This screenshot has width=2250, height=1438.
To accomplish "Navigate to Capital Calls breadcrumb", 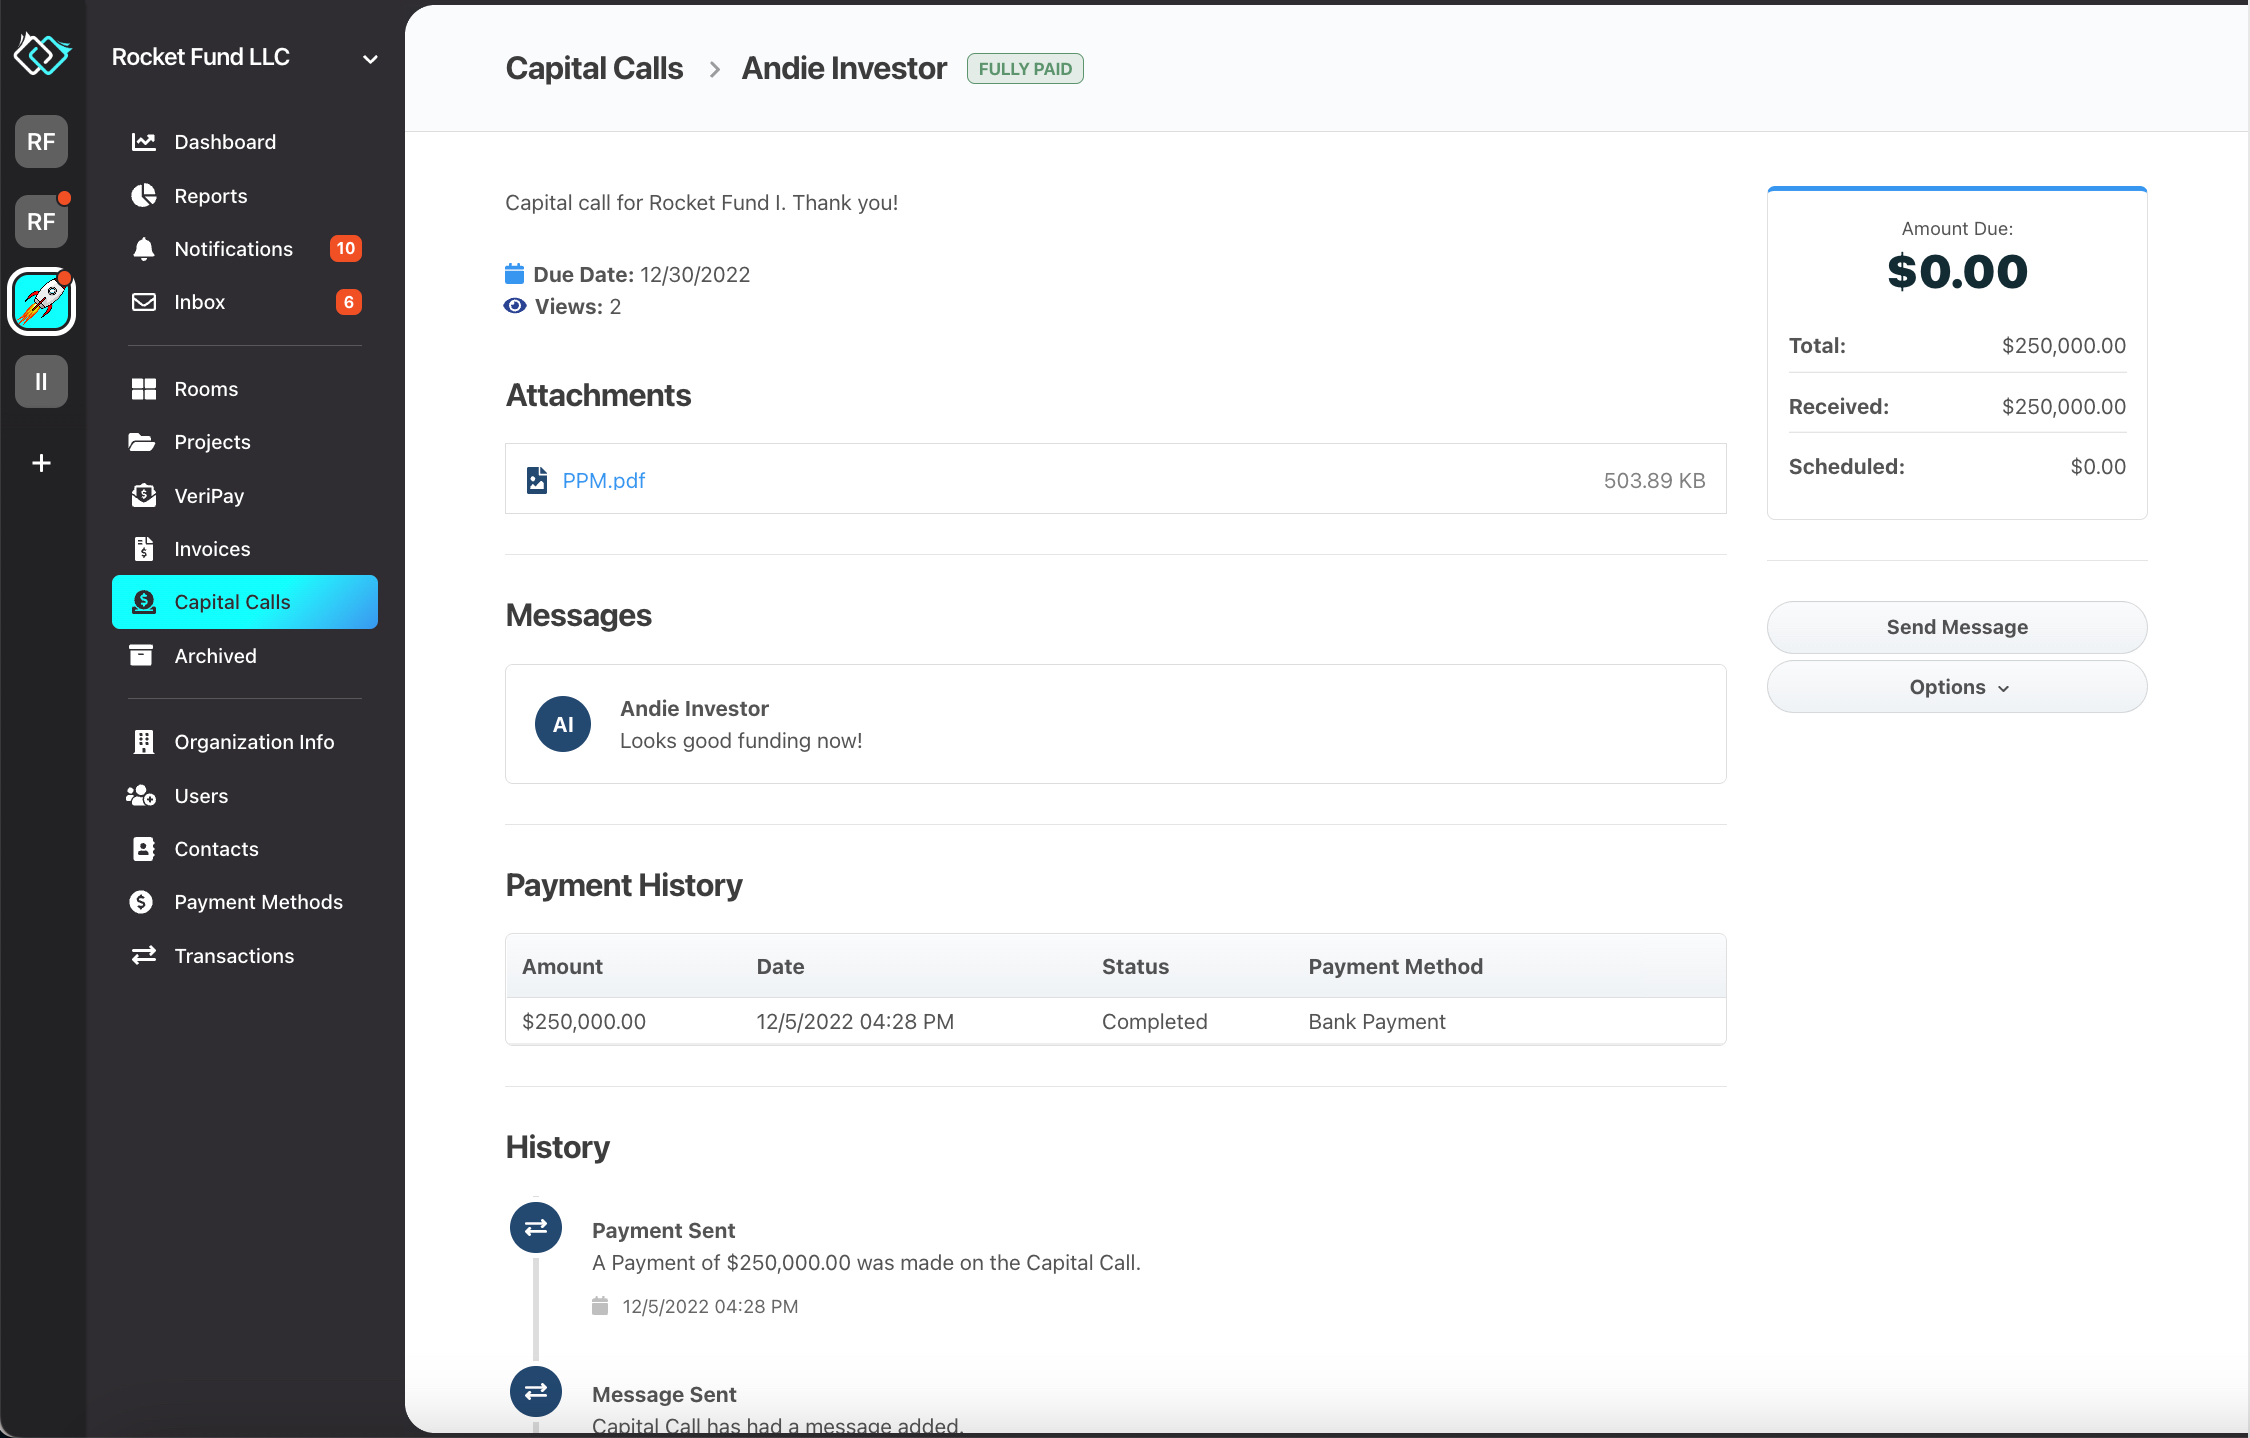I will (593, 68).
